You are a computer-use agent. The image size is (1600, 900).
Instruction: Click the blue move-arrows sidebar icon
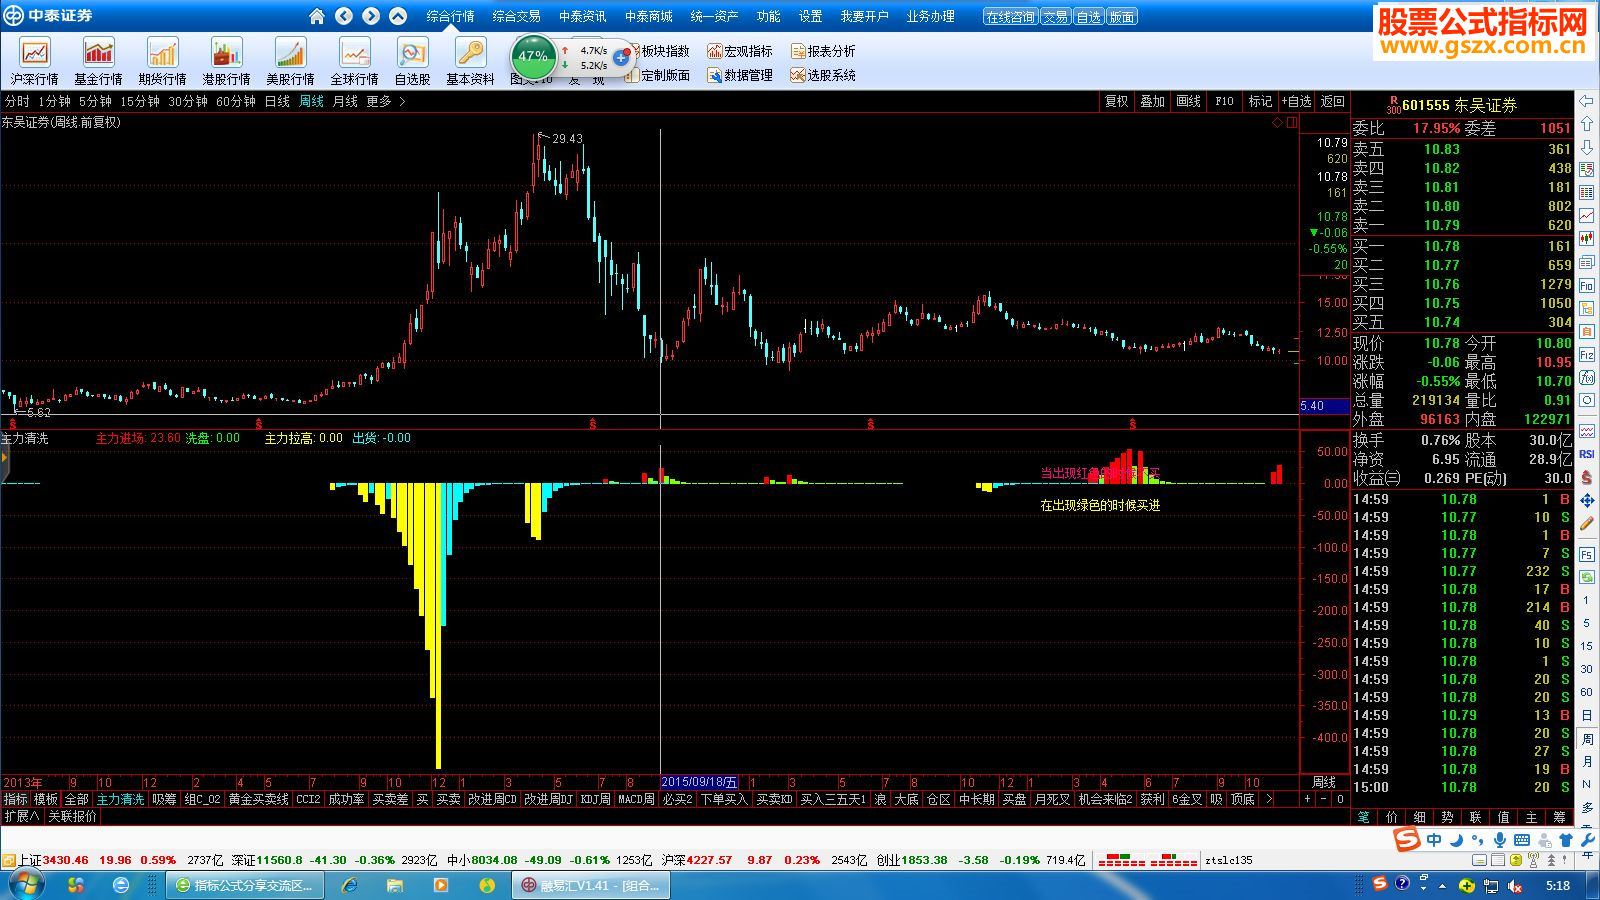1587,500
